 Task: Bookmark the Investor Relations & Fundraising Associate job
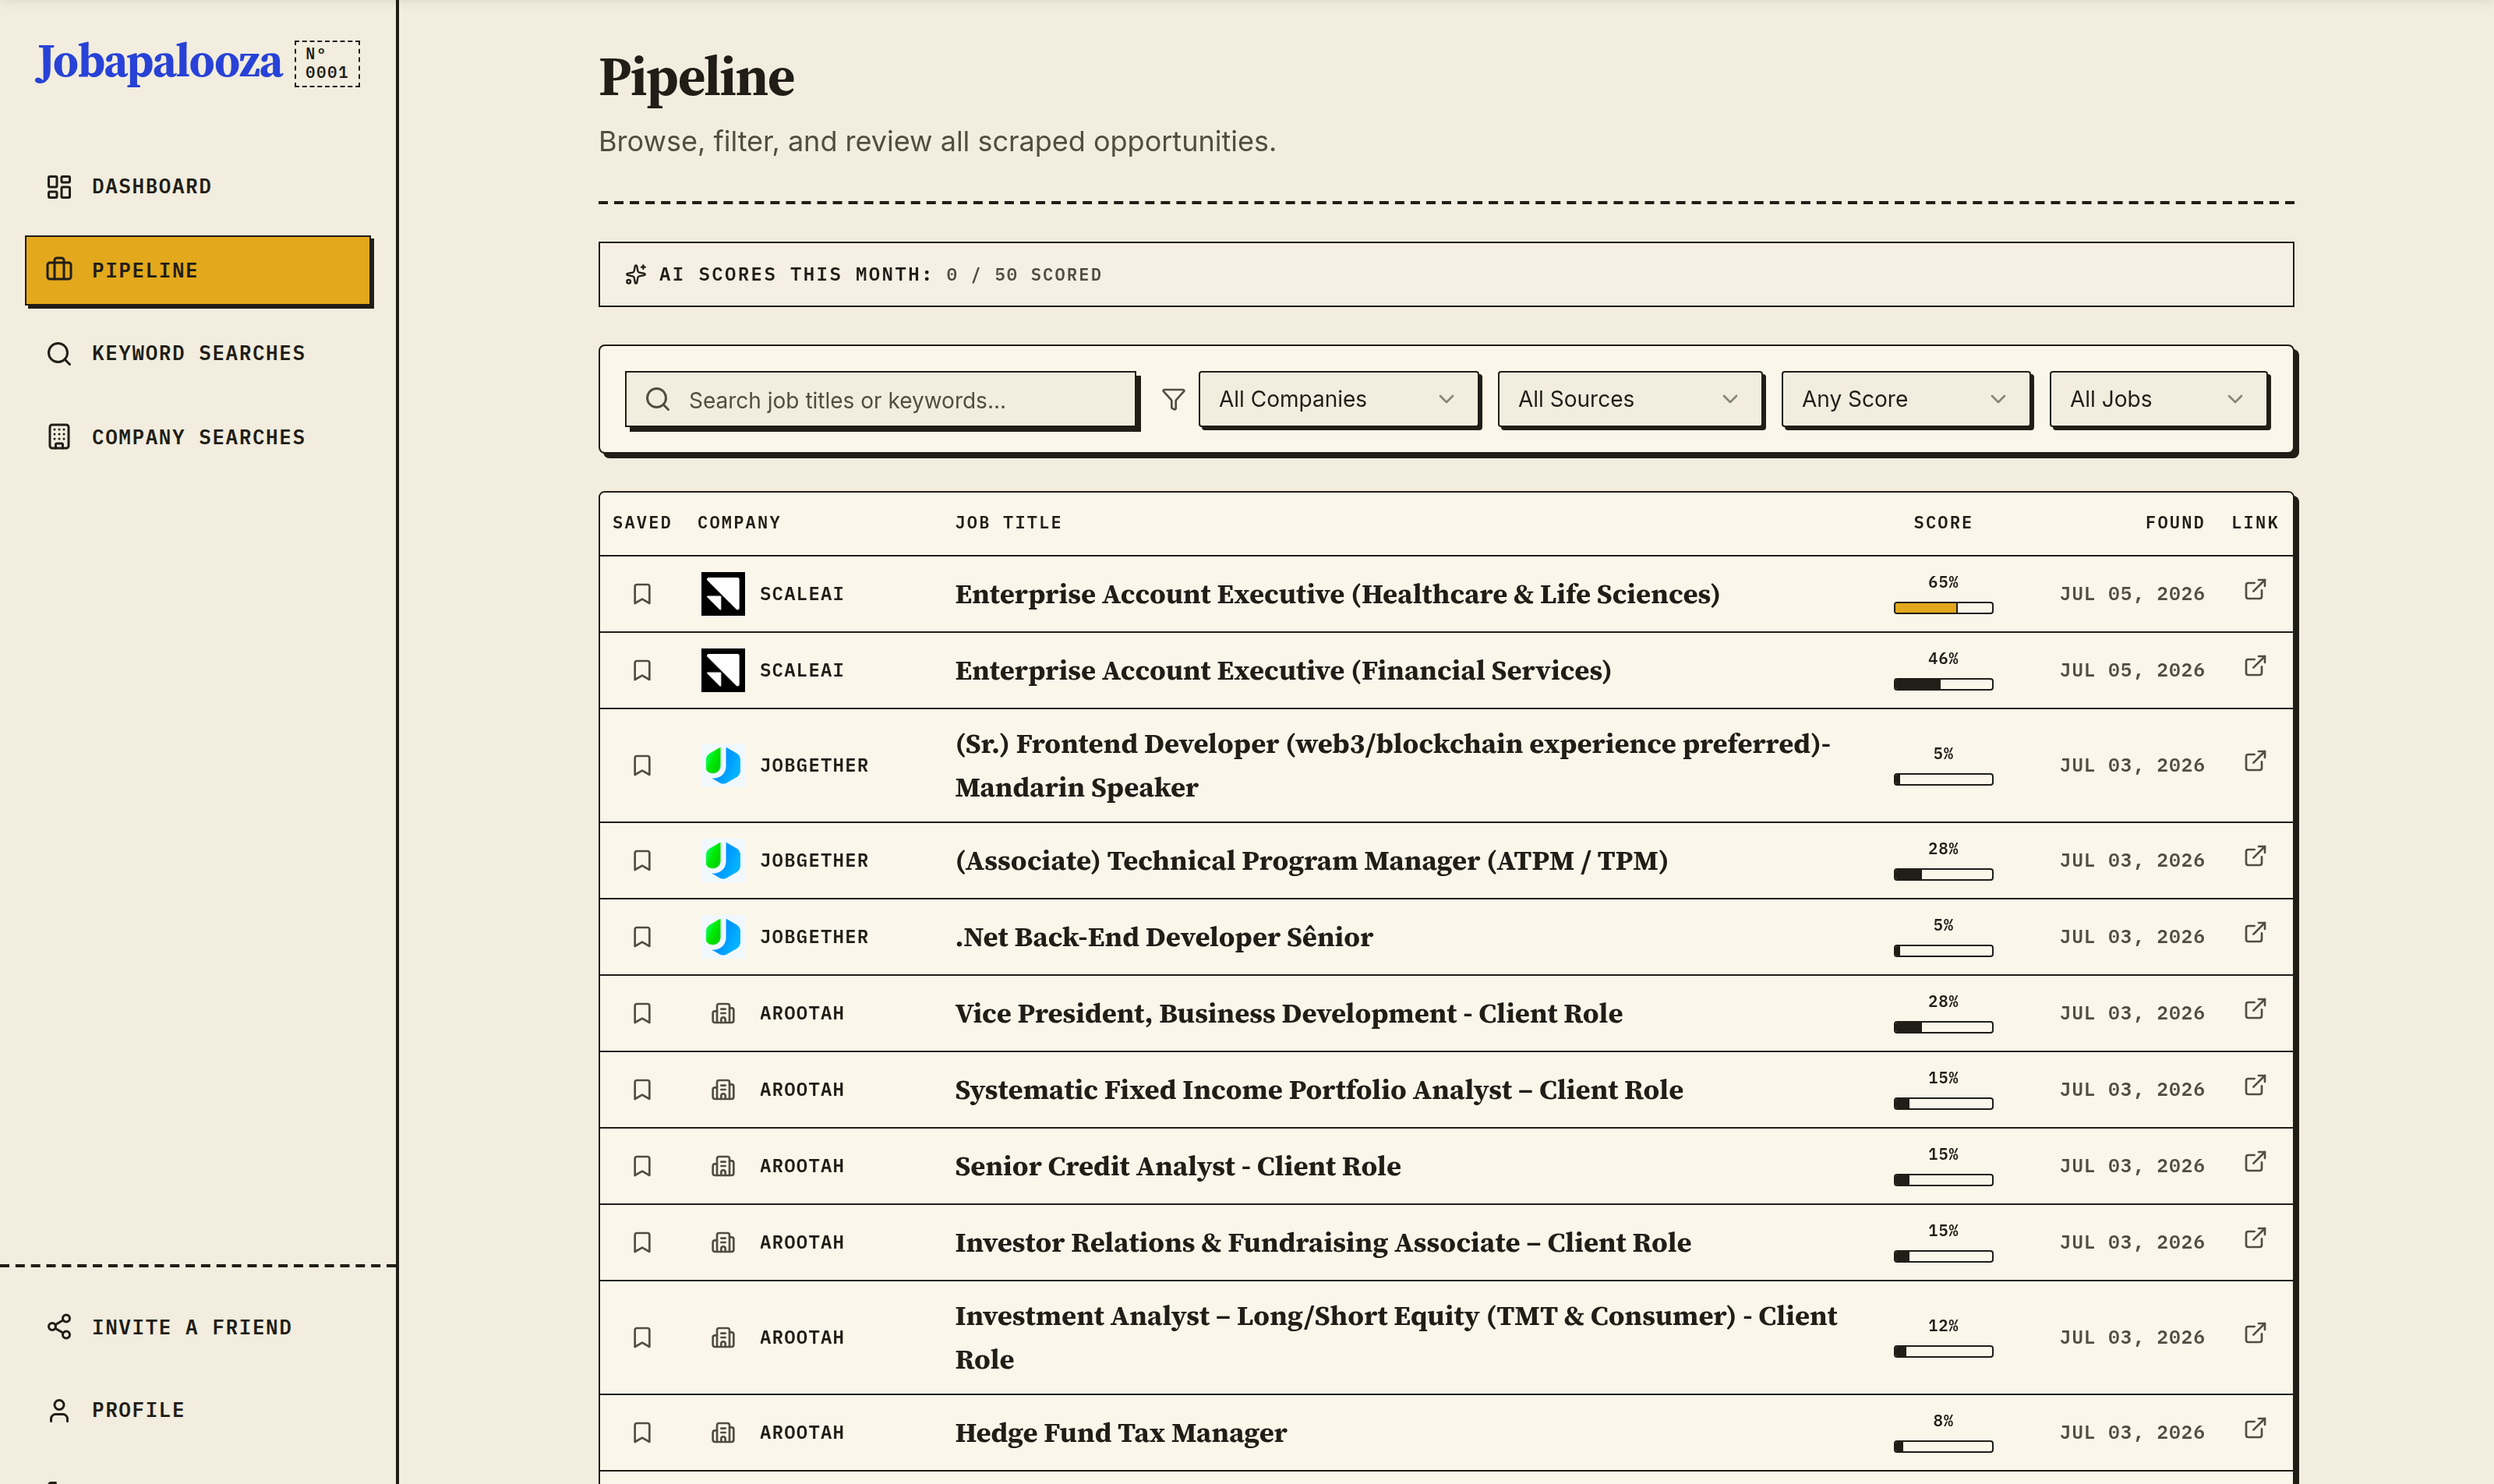(642, 1242)
